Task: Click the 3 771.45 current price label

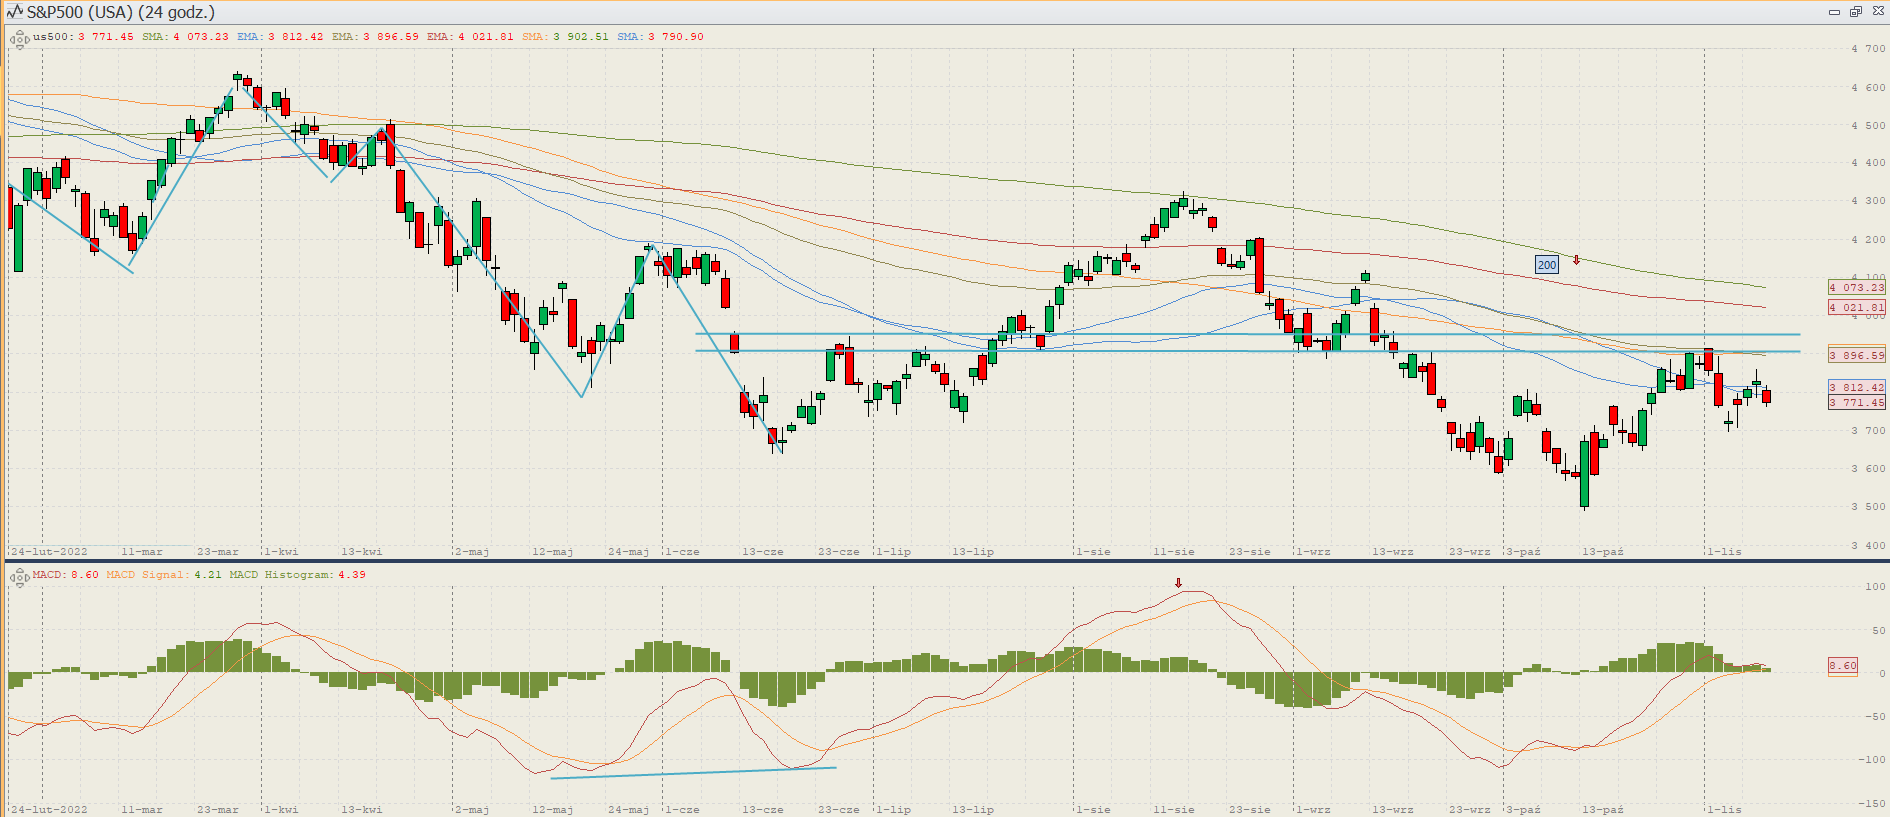Action: pos(1856,403)
